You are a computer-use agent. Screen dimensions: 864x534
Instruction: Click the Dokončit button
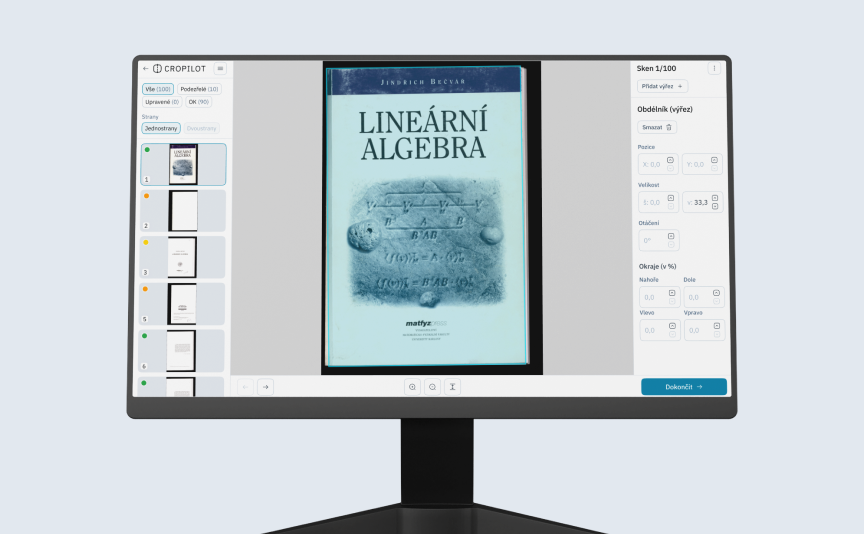[684, 387]
